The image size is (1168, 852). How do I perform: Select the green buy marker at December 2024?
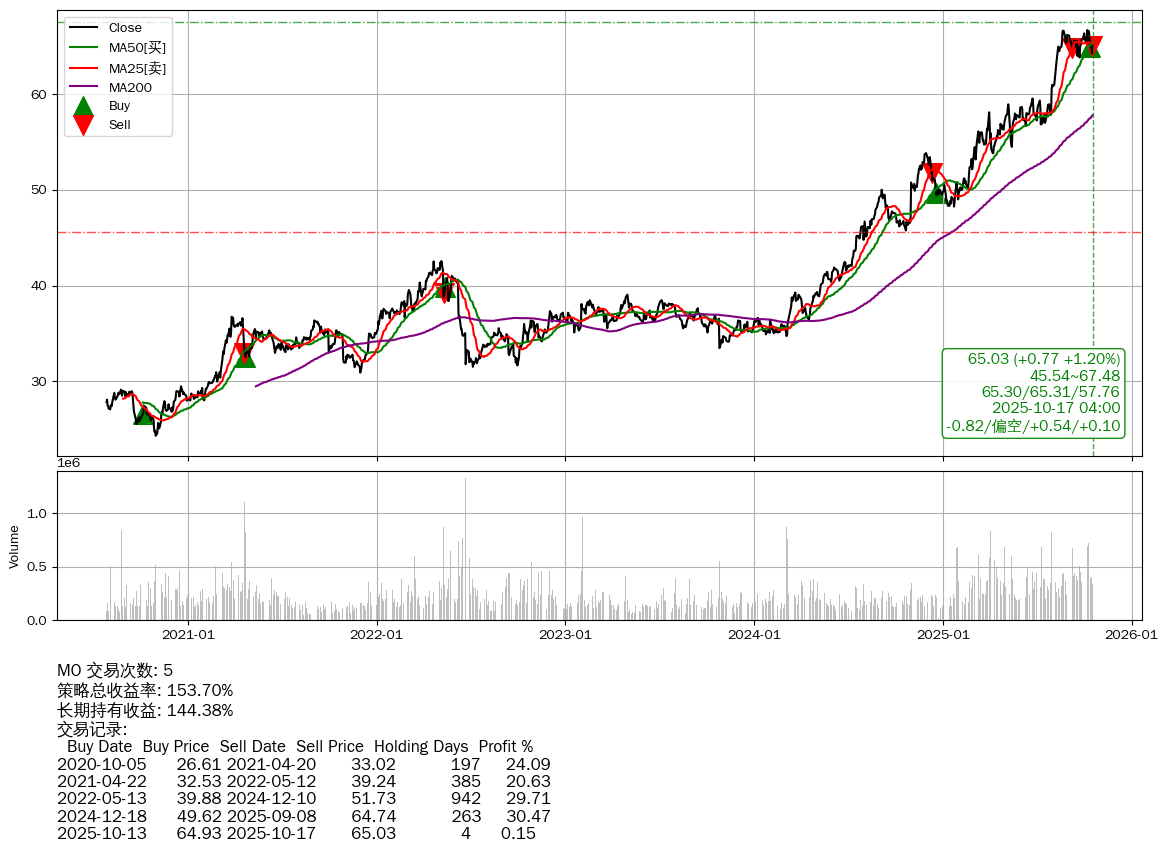coord(936,193)
